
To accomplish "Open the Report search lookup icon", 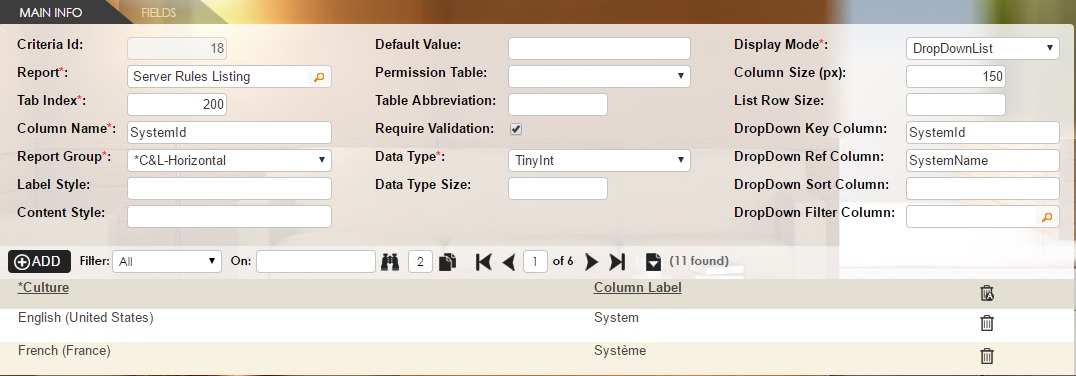I will click(x=318, y=77).
